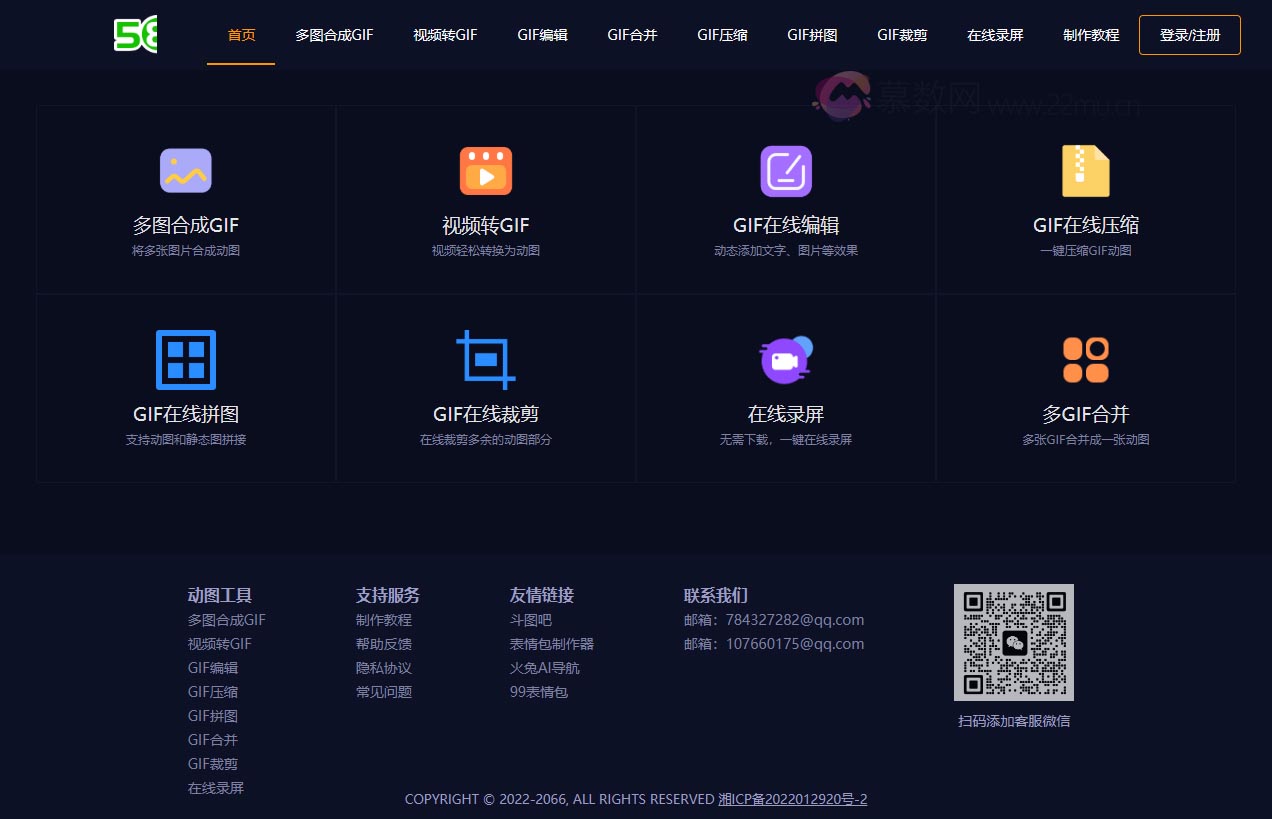The height and width of the screenshot is (819, 1272).
Task: Follow the 火兔AI导航 footer link
Action: pyautogui.click(x=544, y=668)
